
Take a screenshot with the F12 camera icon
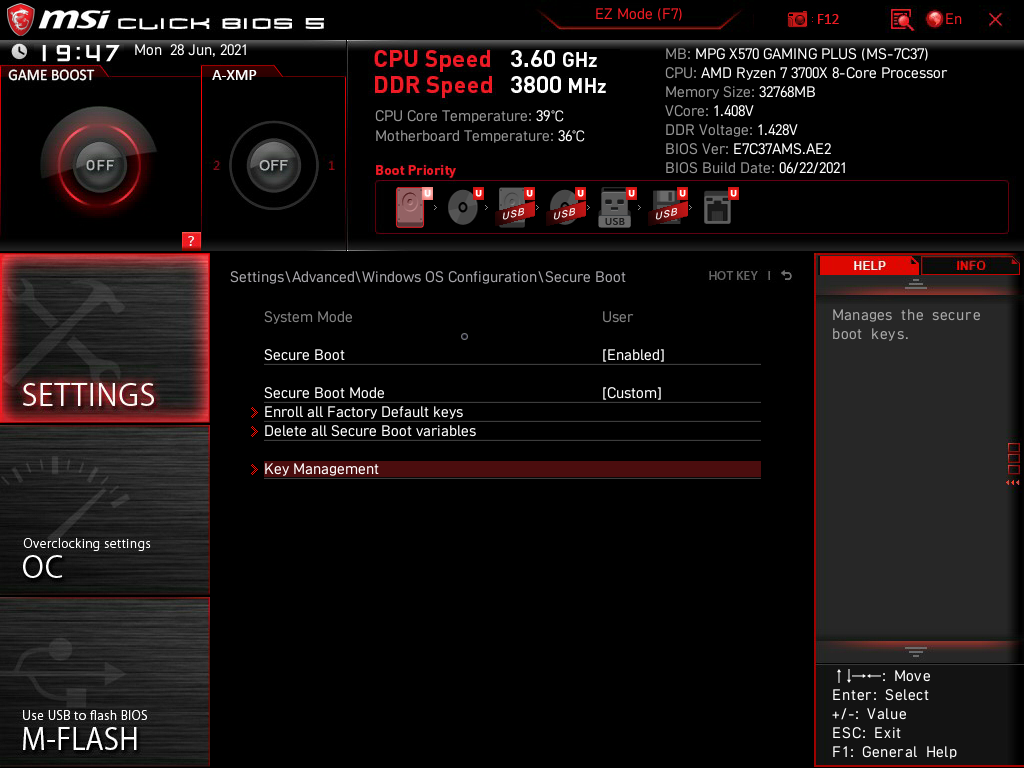coord(797,20)
